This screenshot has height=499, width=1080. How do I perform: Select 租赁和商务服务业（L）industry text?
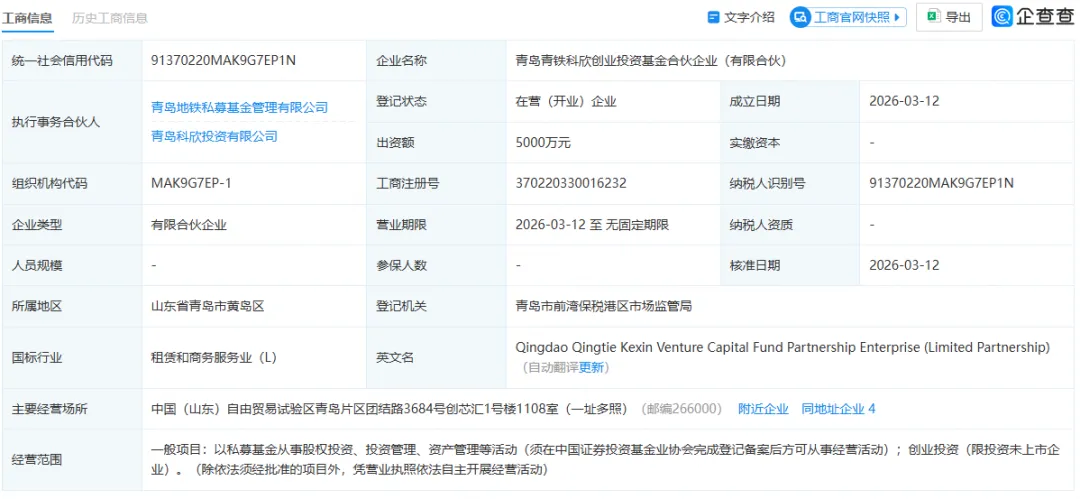click(x=214, y=358)
